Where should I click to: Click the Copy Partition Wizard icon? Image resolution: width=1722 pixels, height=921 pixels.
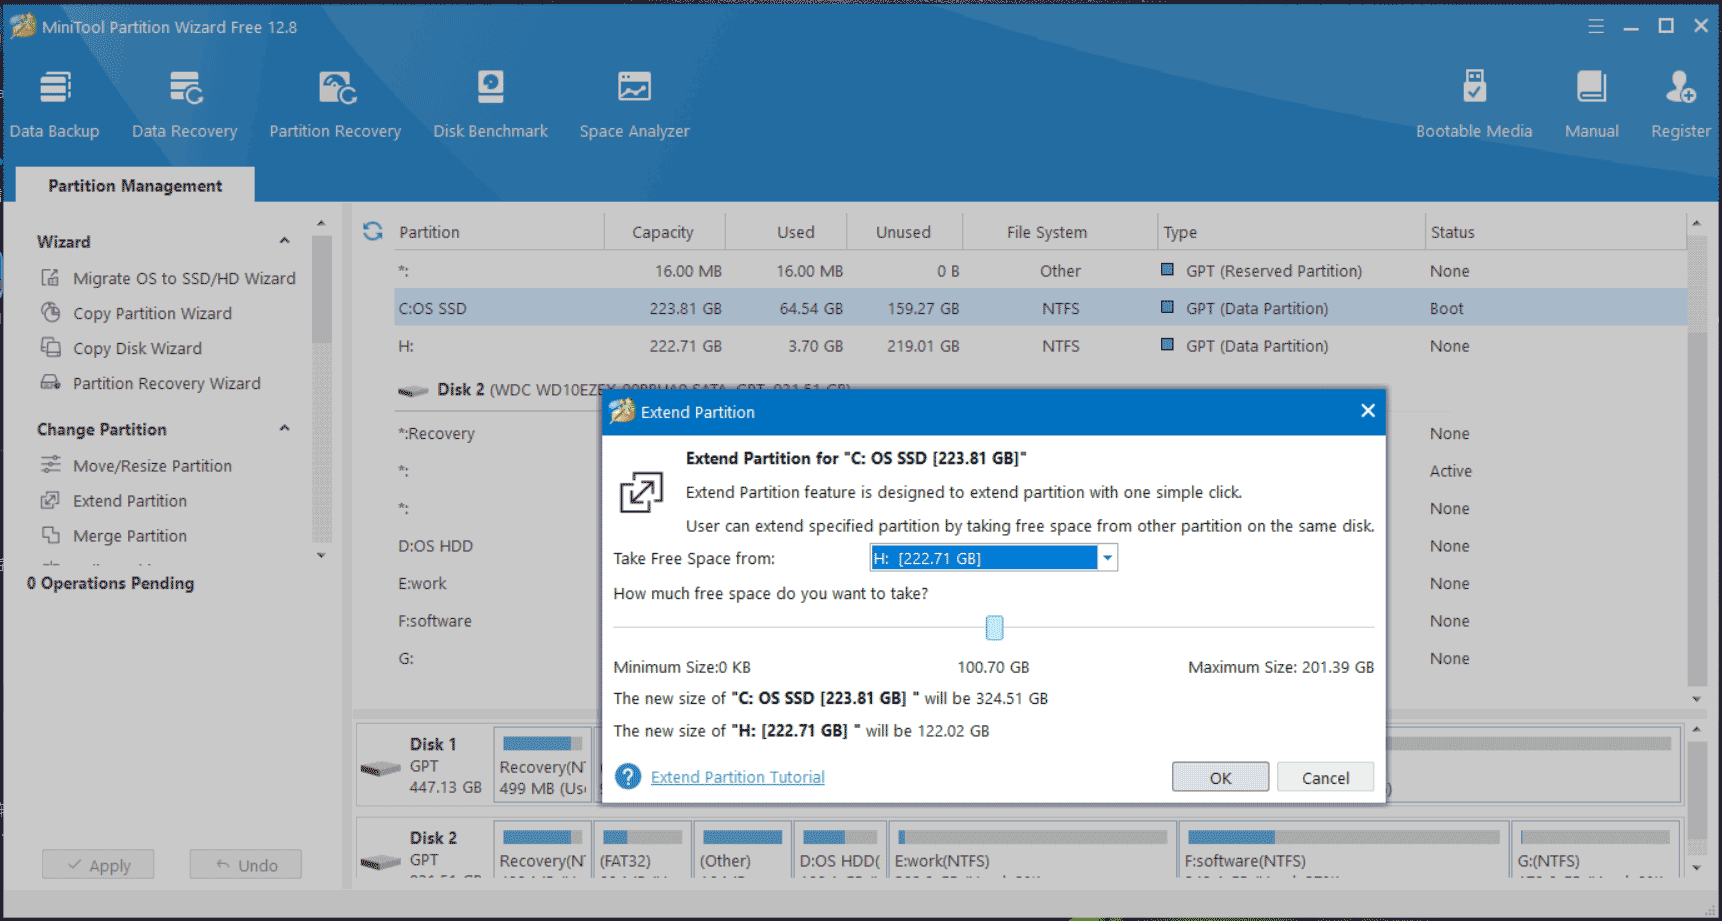pyautogui.click(x=50, y=313)
